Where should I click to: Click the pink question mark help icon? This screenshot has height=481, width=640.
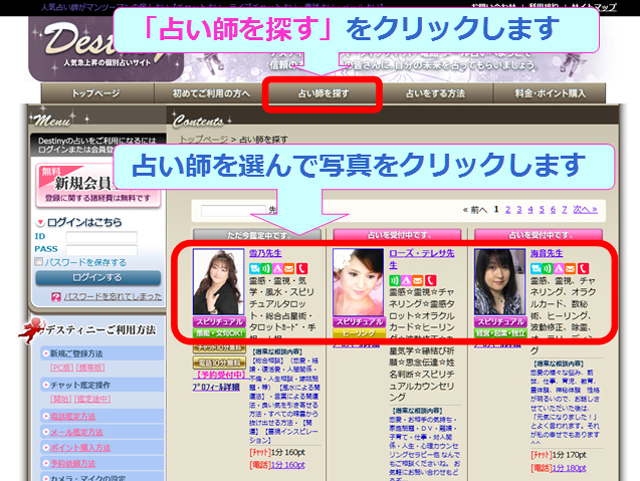point(56,297)
